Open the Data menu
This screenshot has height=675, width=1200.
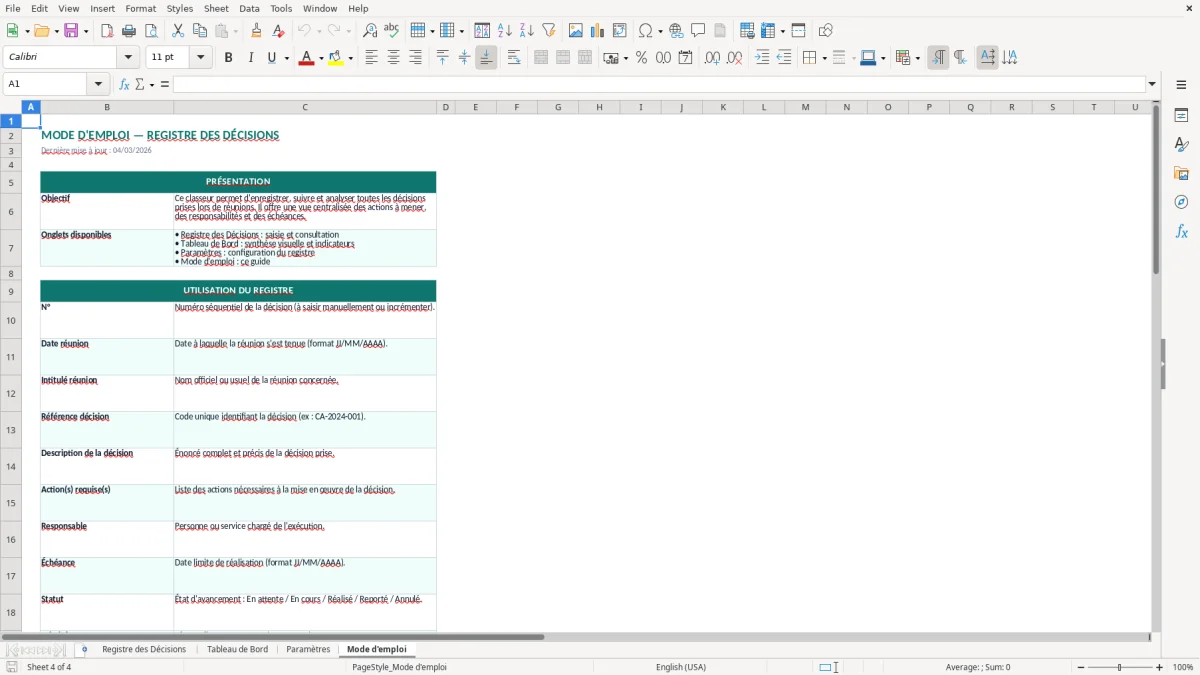[x=249, y=8]
